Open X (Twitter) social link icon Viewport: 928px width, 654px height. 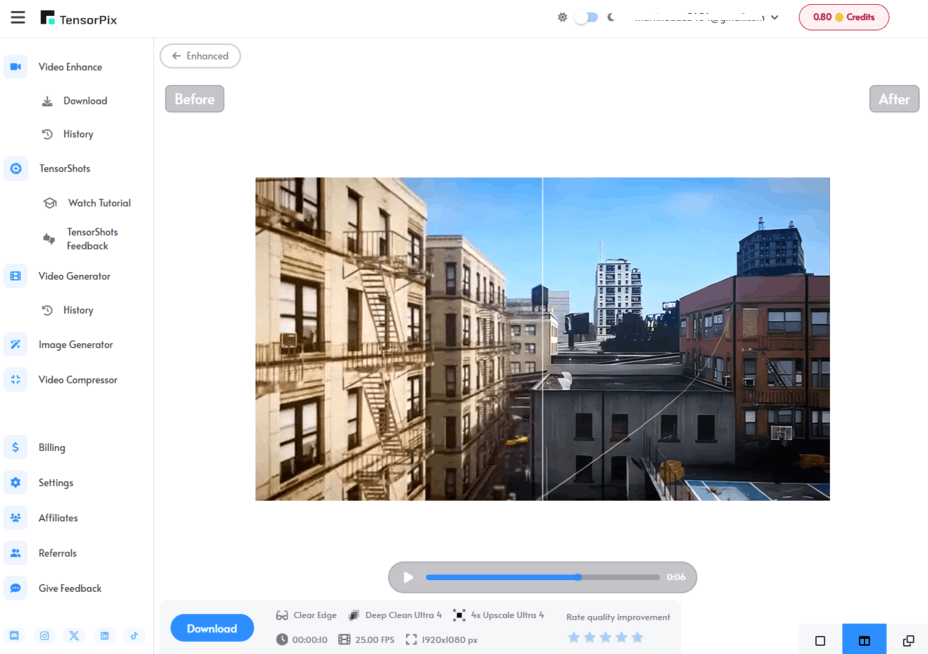74,636
